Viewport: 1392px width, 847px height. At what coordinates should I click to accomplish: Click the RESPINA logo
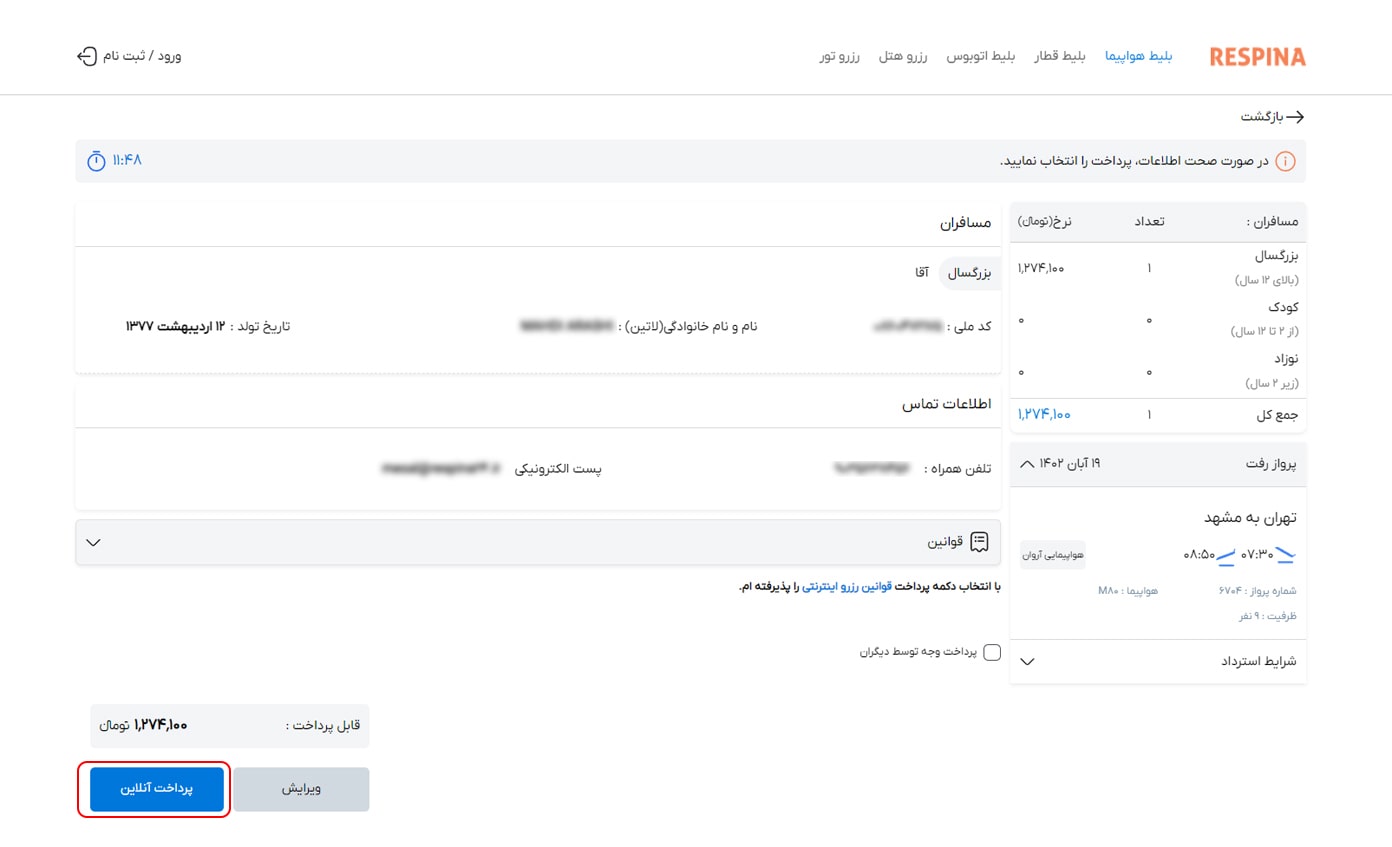1256,57
